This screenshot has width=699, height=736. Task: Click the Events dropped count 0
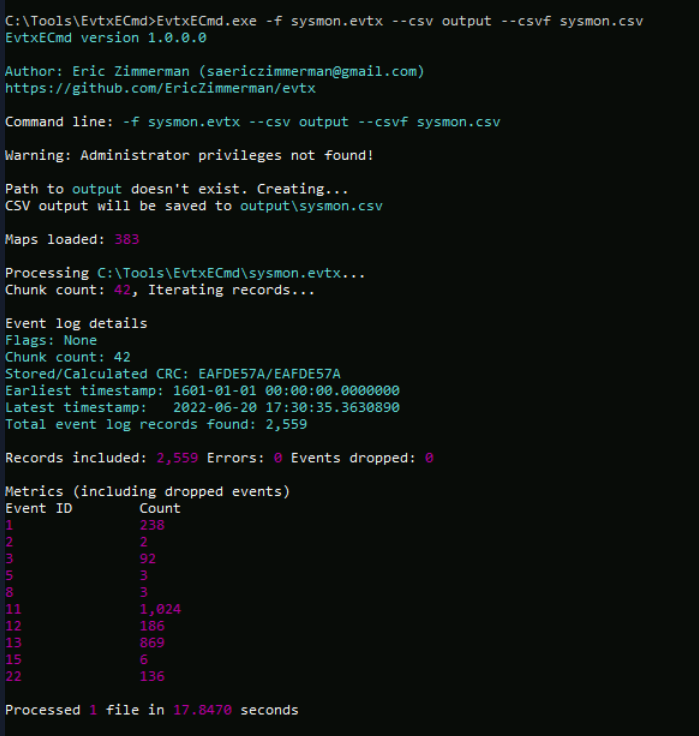pos(429,458)
